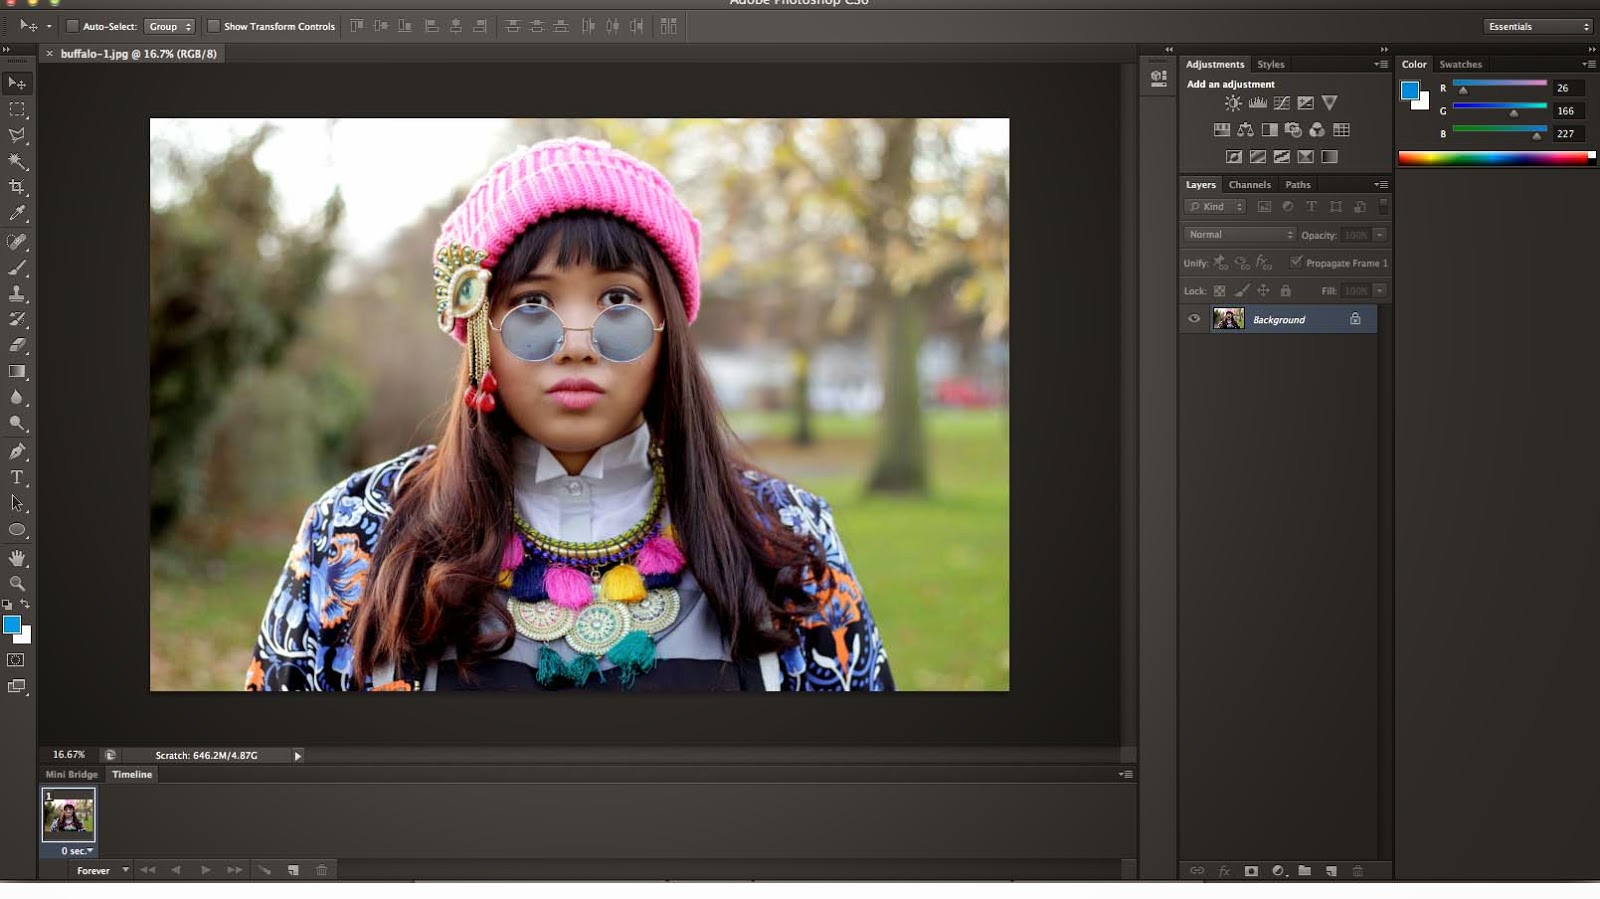This screenshot has height=899, width=1600.
Task: Open the layer filter Kind dropdown
Action: (1215, 207)
